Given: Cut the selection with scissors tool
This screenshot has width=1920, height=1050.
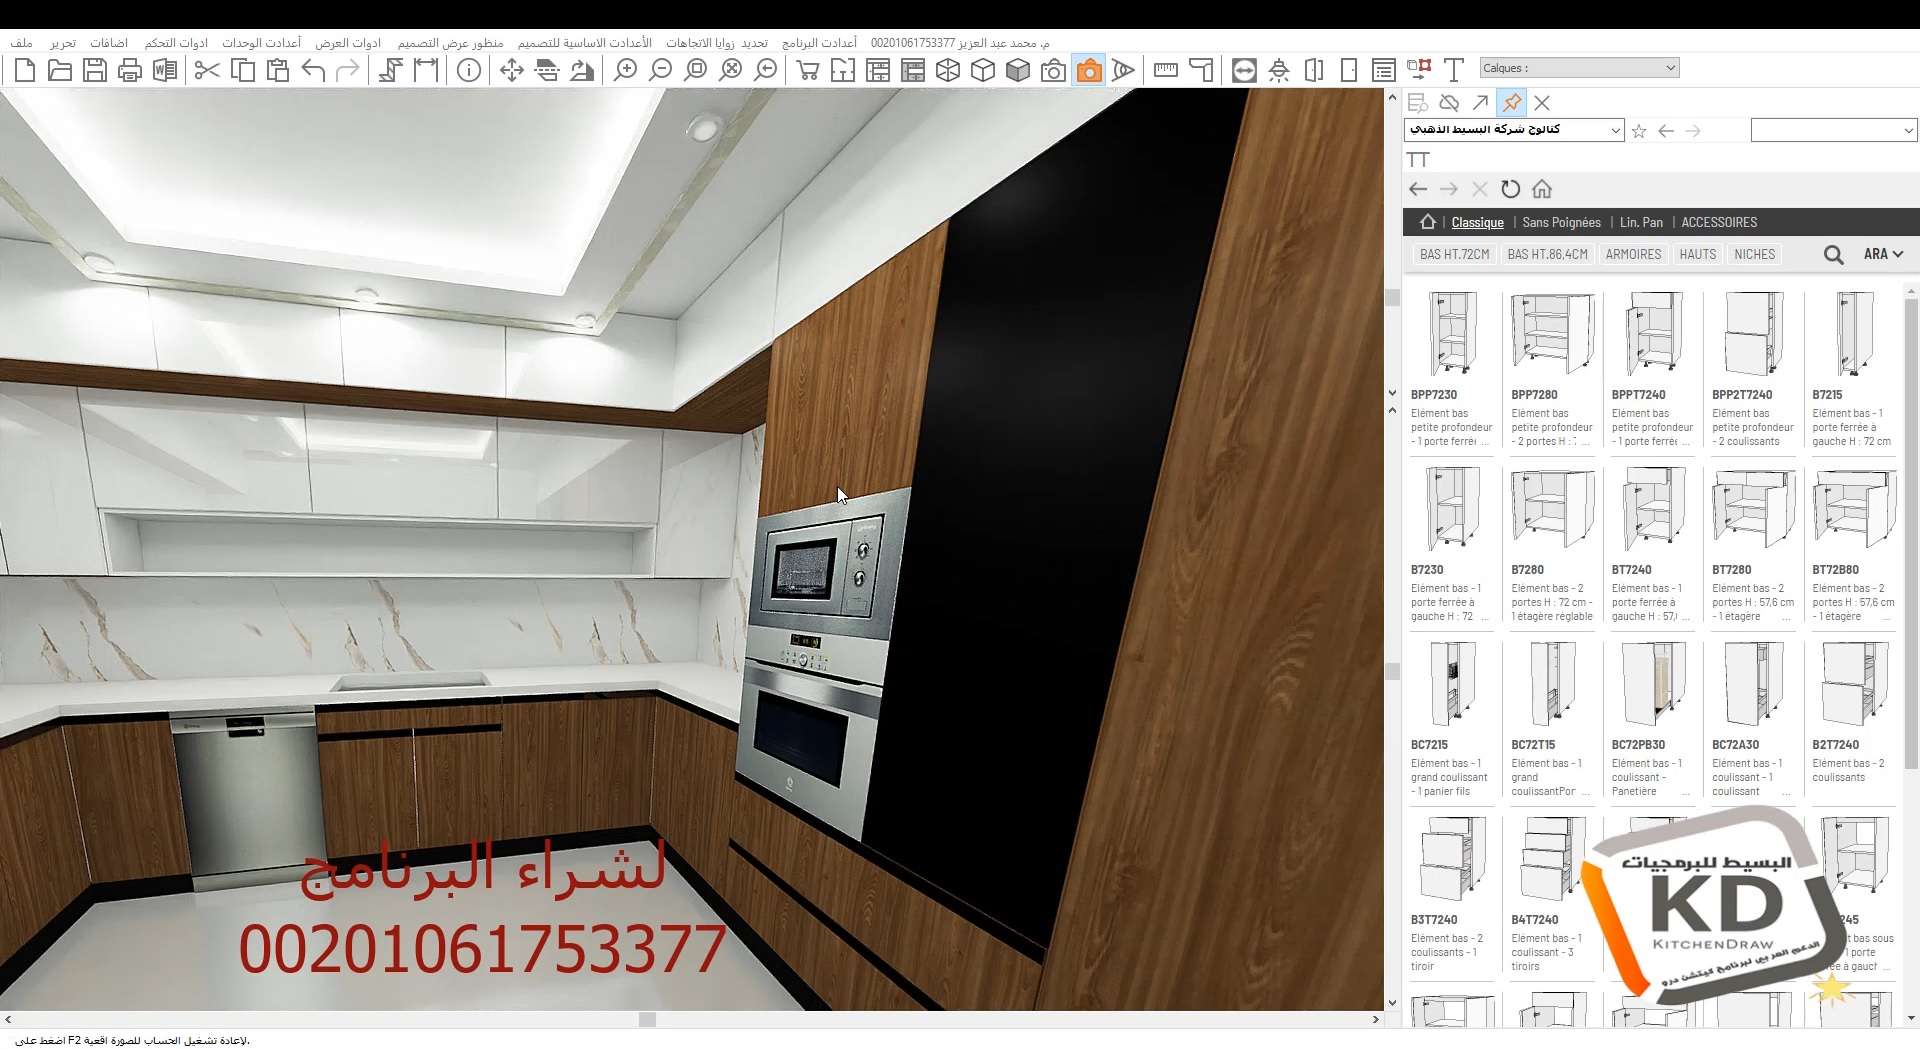Looking at the screenshot, I should tap(208, 70).
